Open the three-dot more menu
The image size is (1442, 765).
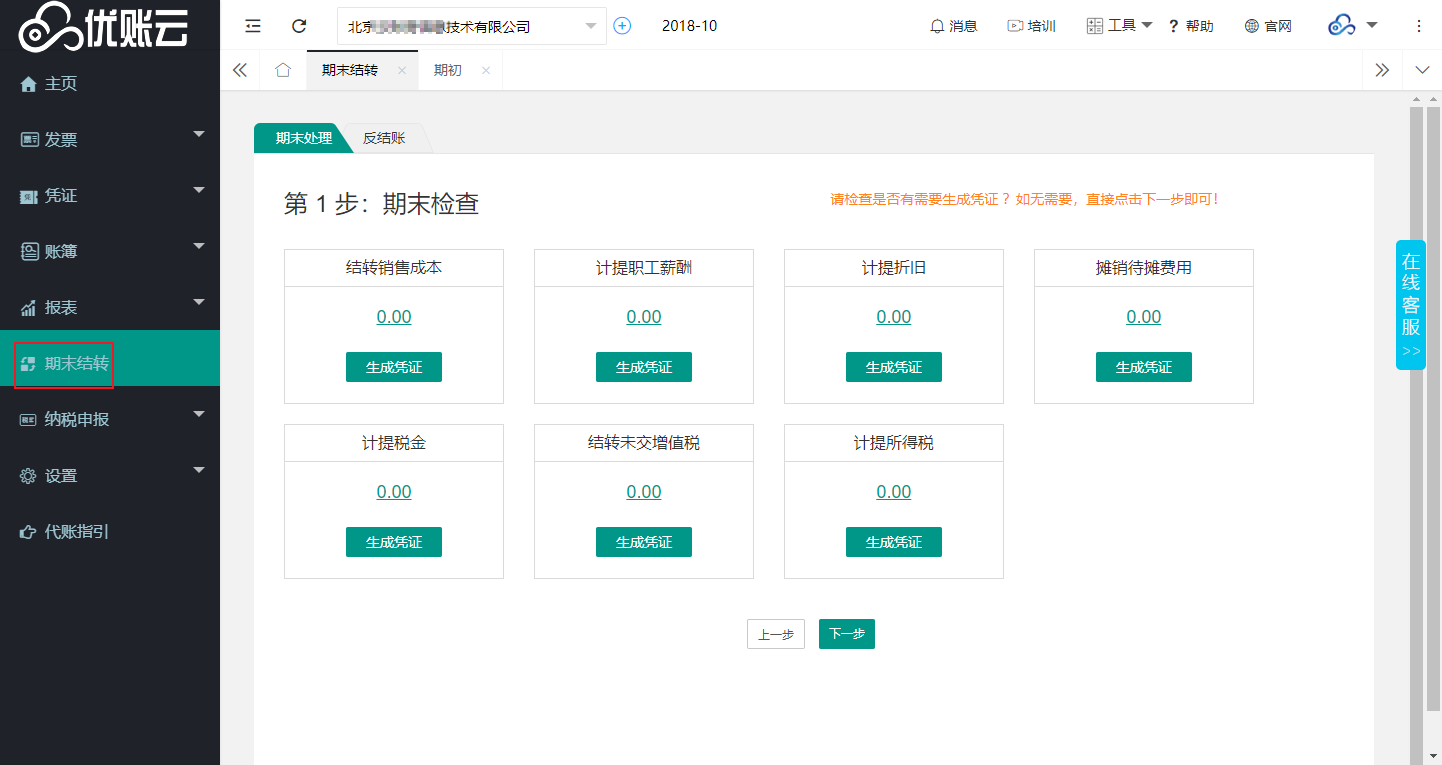pyautogui.click(x=1418, y=26)
